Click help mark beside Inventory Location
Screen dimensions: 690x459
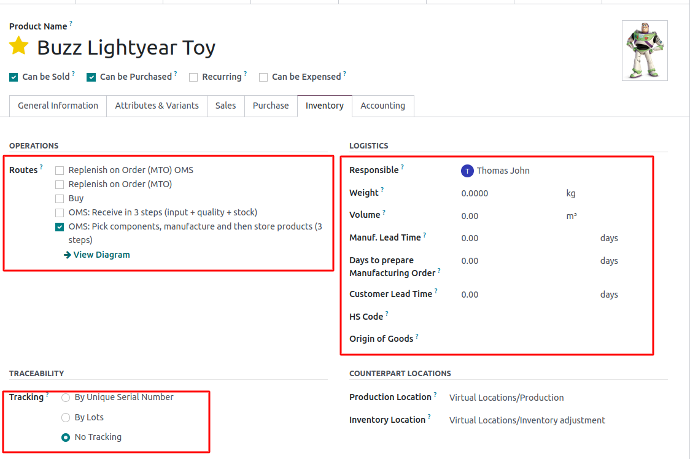[429, 417]
